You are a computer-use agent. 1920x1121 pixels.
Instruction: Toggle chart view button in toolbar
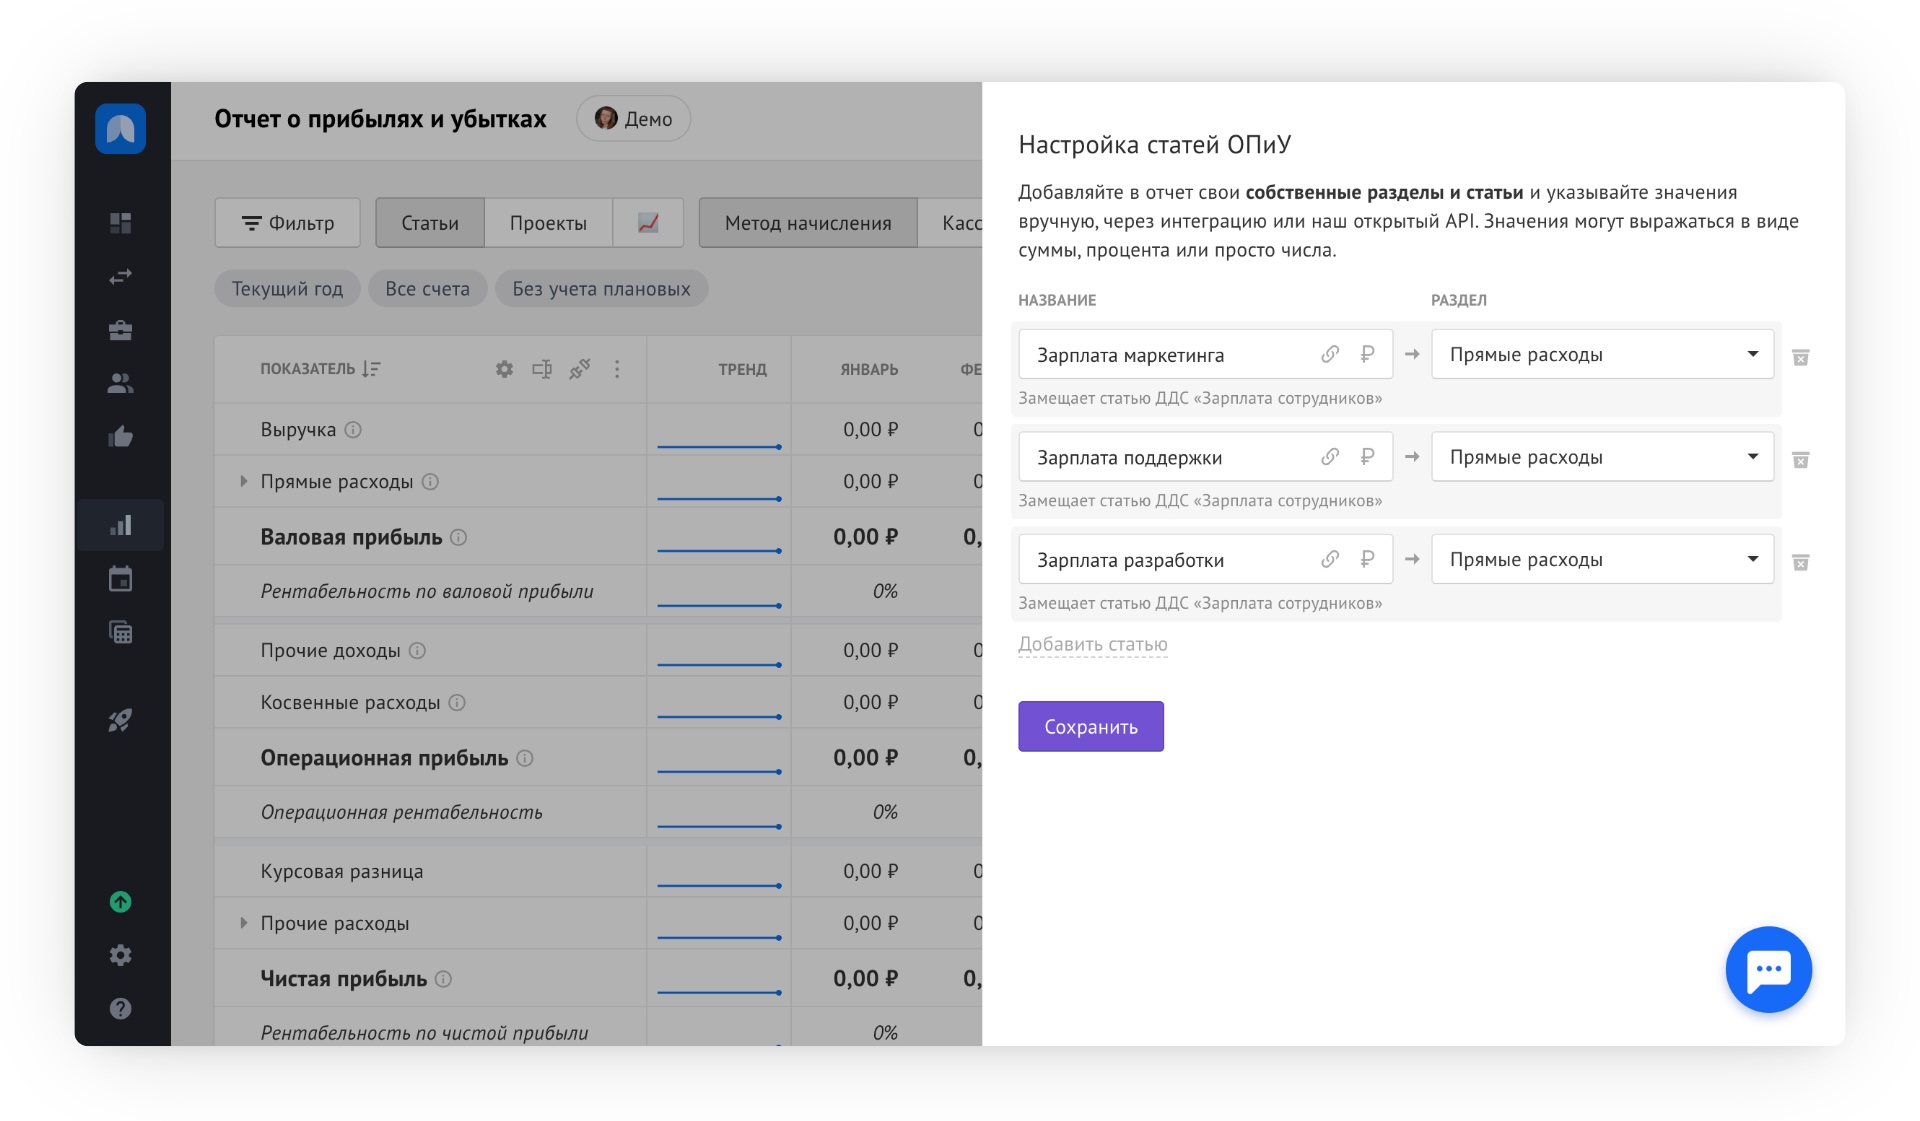click(648, 222)
